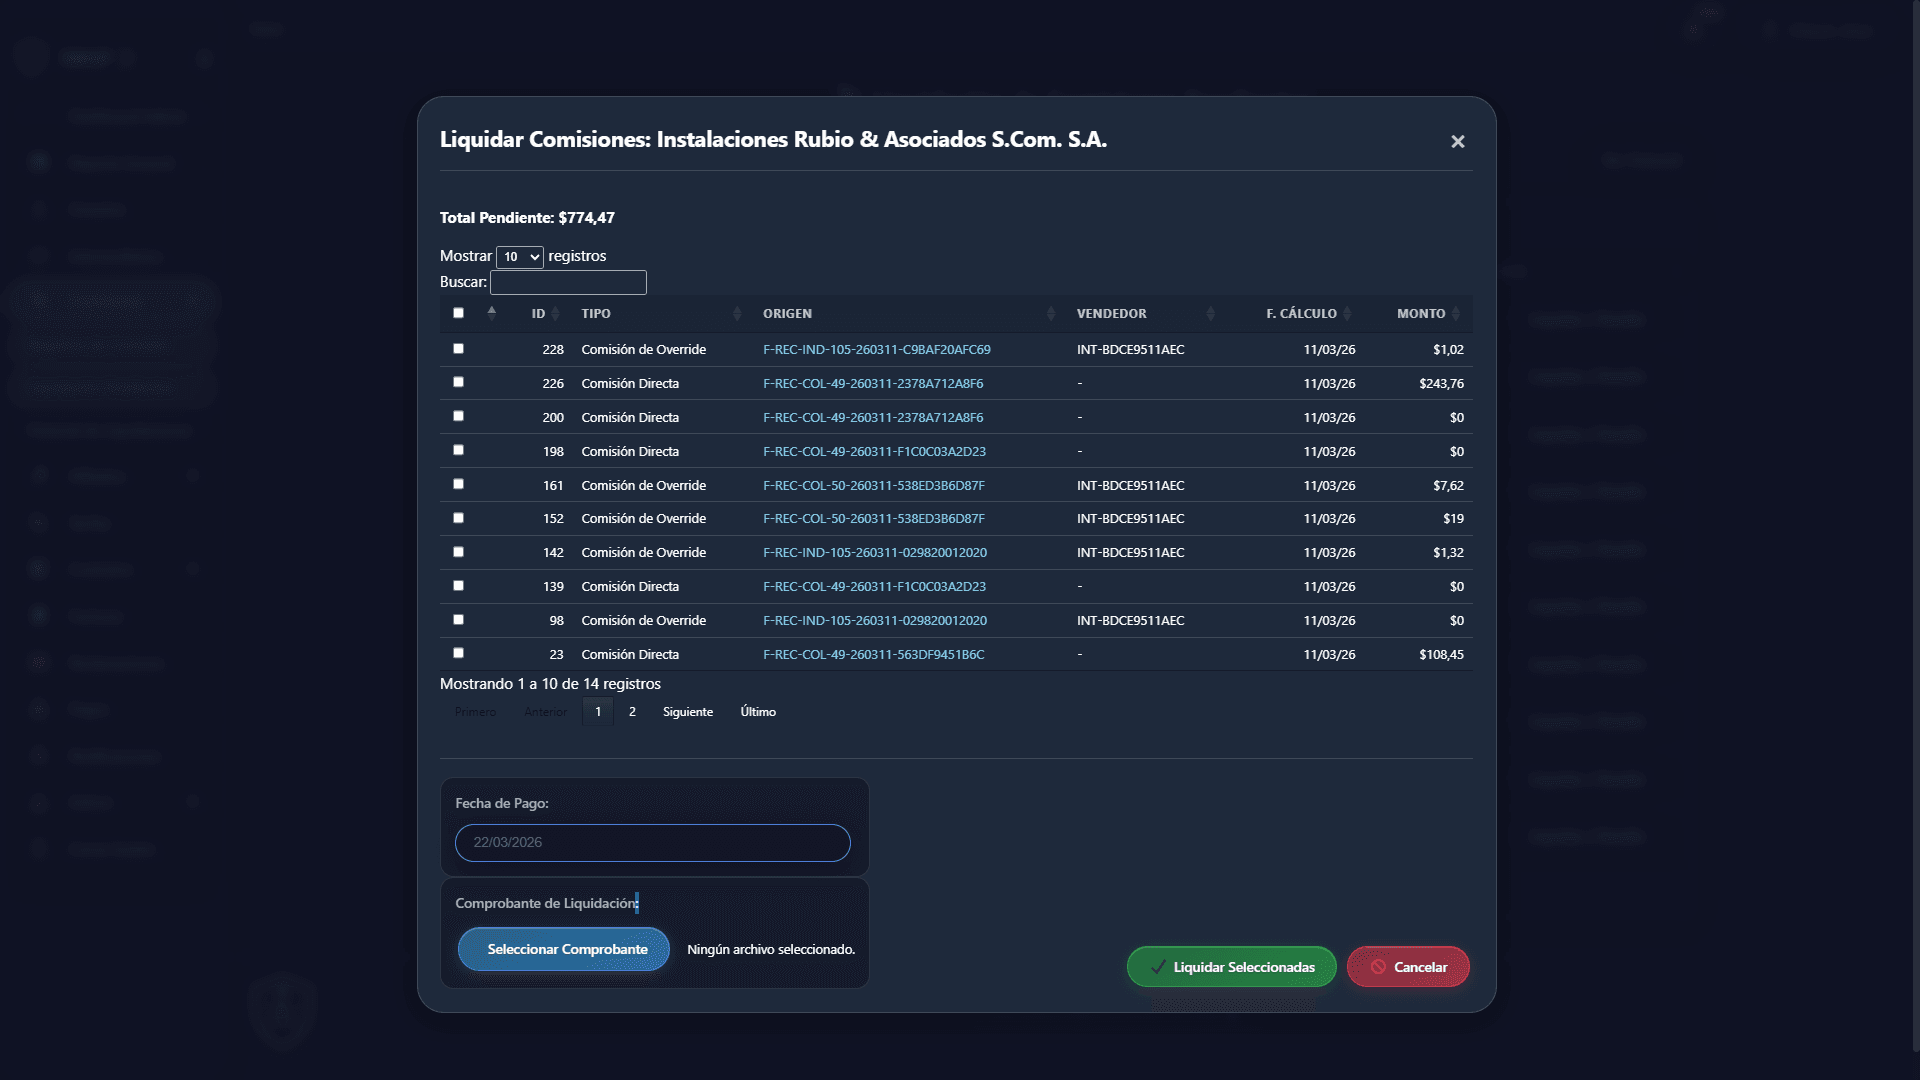Screen dimensions: 1920x1080
Task: Sort table by ID column arrows
Action: coord(555,314)
